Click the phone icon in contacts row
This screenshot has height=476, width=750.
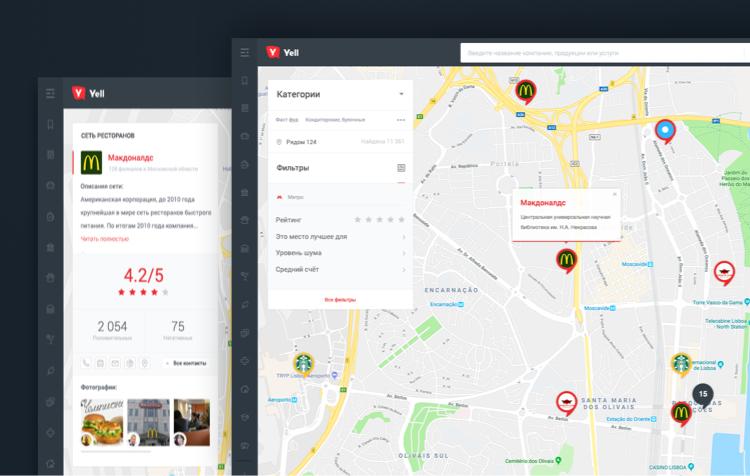point(87,363)
